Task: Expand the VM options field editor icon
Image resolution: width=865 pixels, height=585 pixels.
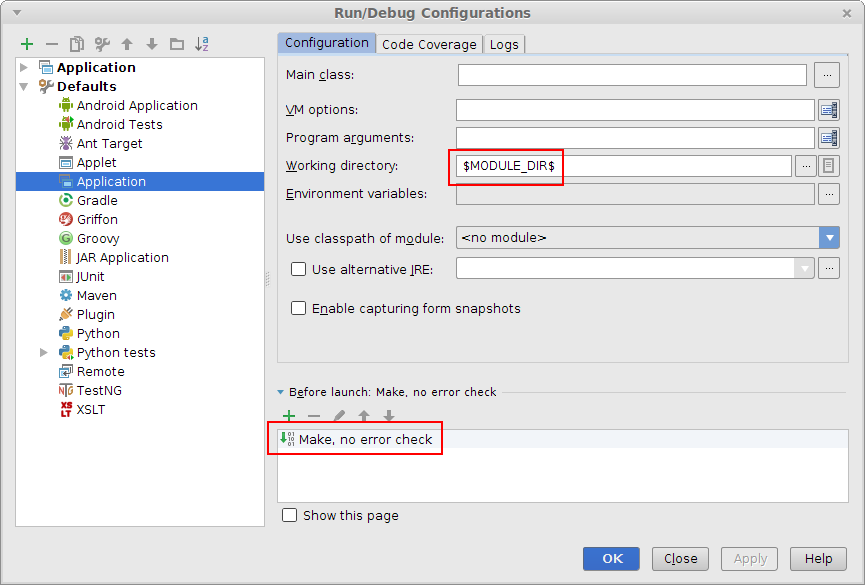Action: [828, 110]
